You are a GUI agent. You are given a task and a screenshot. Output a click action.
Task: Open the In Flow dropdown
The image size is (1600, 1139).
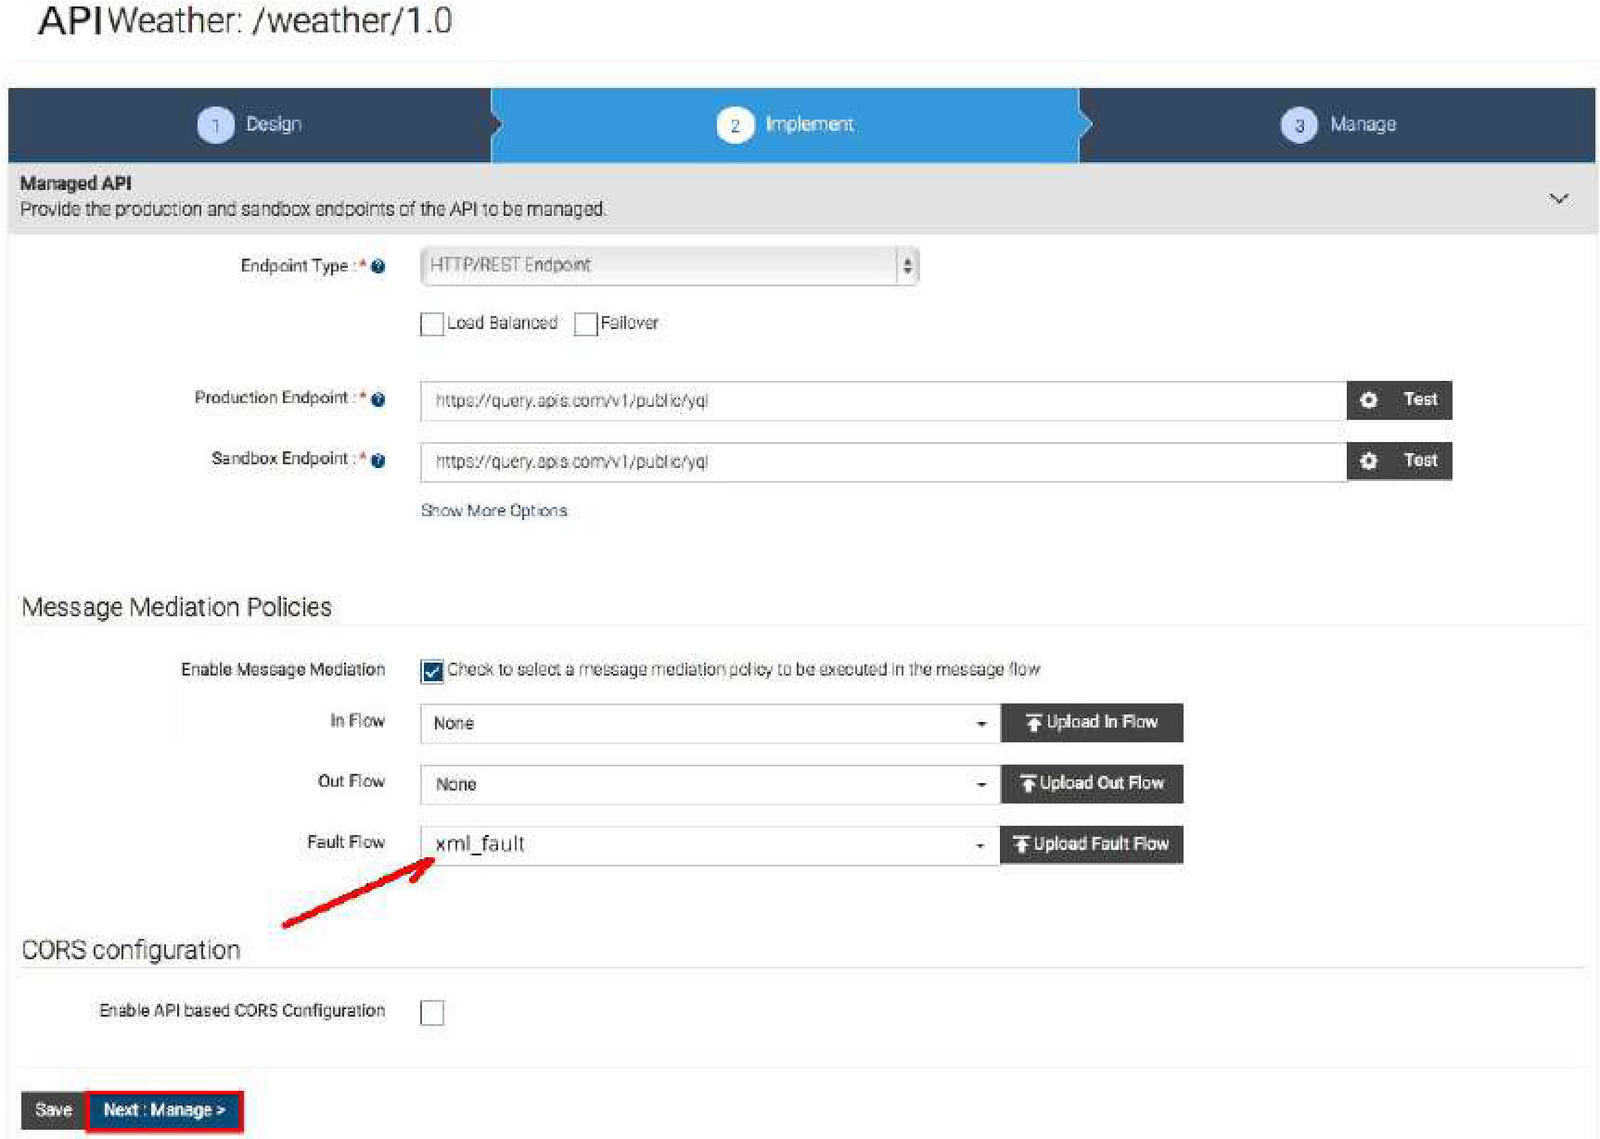tap(709, 723)
